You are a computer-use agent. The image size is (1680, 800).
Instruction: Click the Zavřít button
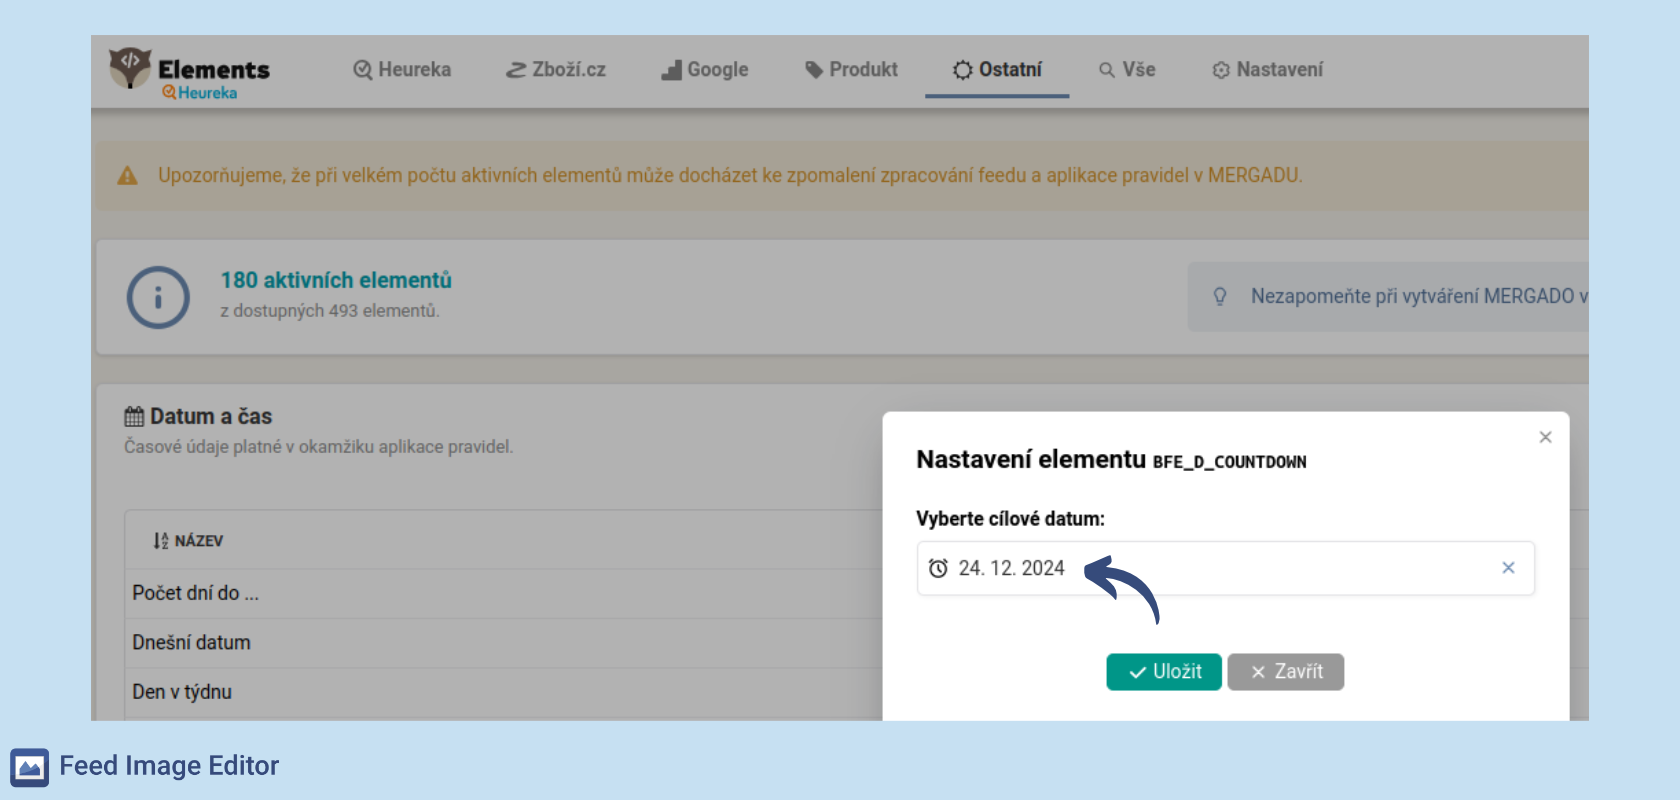[x=1286, y=672]
